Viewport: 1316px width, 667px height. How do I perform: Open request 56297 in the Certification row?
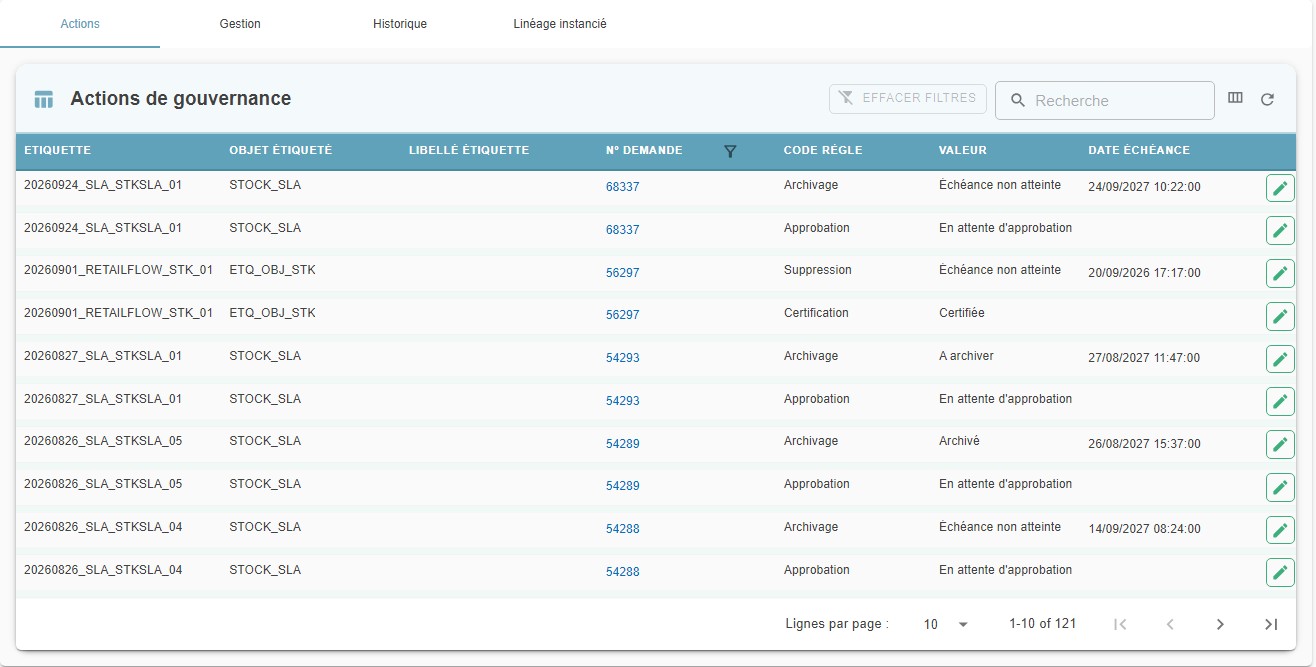(x=622, y=315)
